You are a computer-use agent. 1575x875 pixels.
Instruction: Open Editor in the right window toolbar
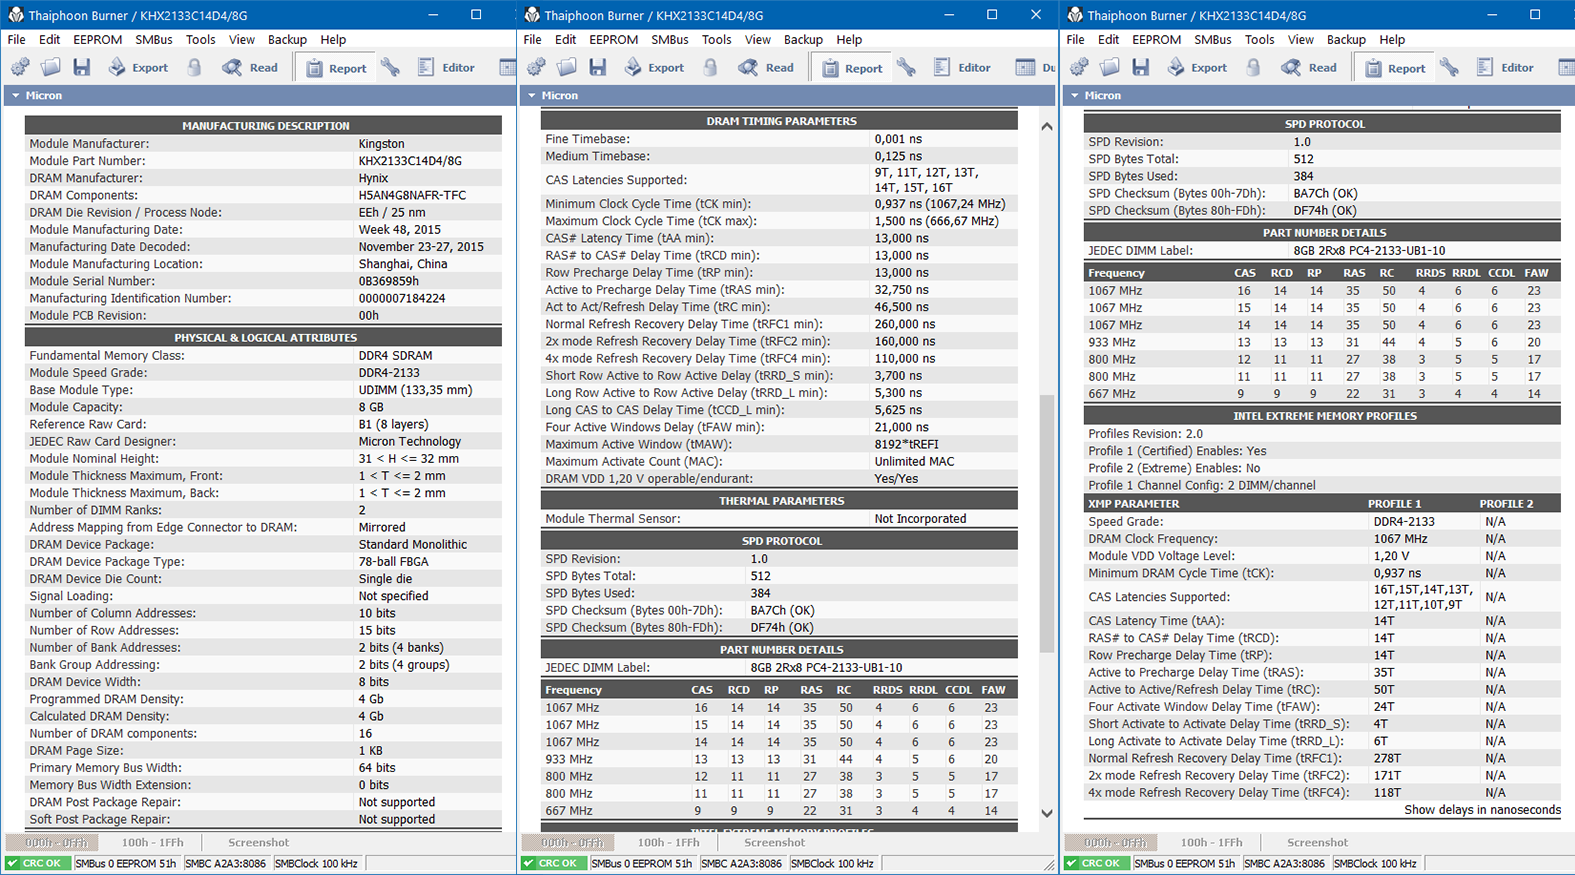(x=1504, y=67)
